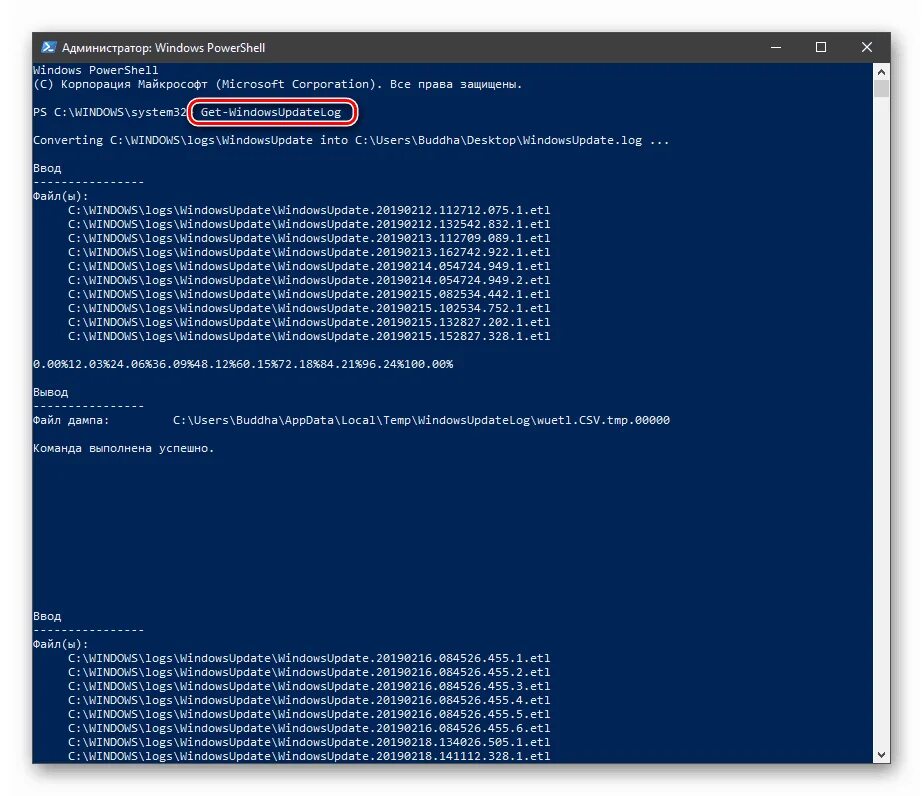The width and height of the screenshot is (923, 796).
Task: Click the 'Converting C:\WINDOWS\logs' line
Action: [351, 140]
